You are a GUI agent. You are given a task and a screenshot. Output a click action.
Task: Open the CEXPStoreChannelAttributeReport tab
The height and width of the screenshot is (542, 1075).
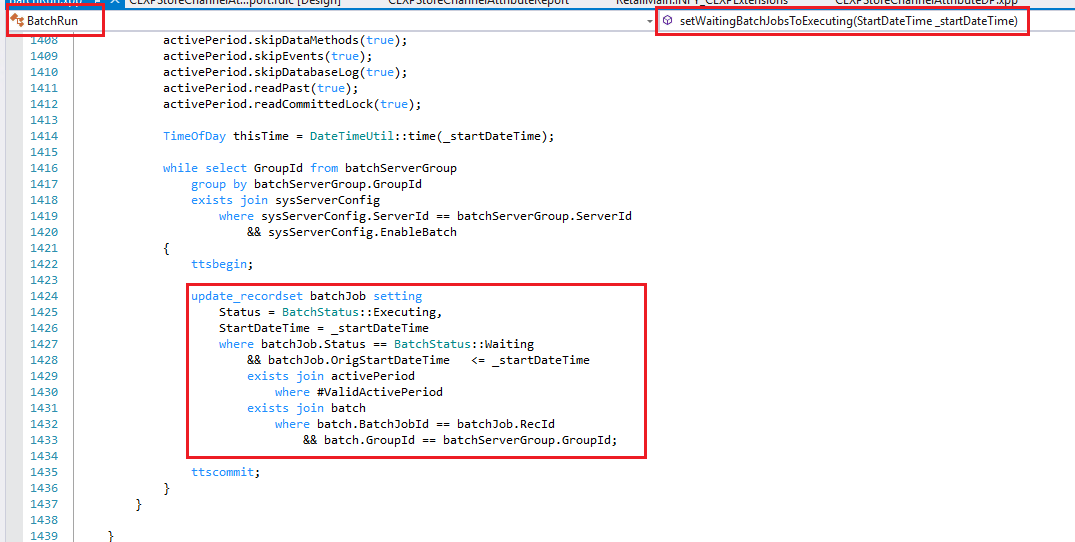pyautogui.click(x=476, y=3)
